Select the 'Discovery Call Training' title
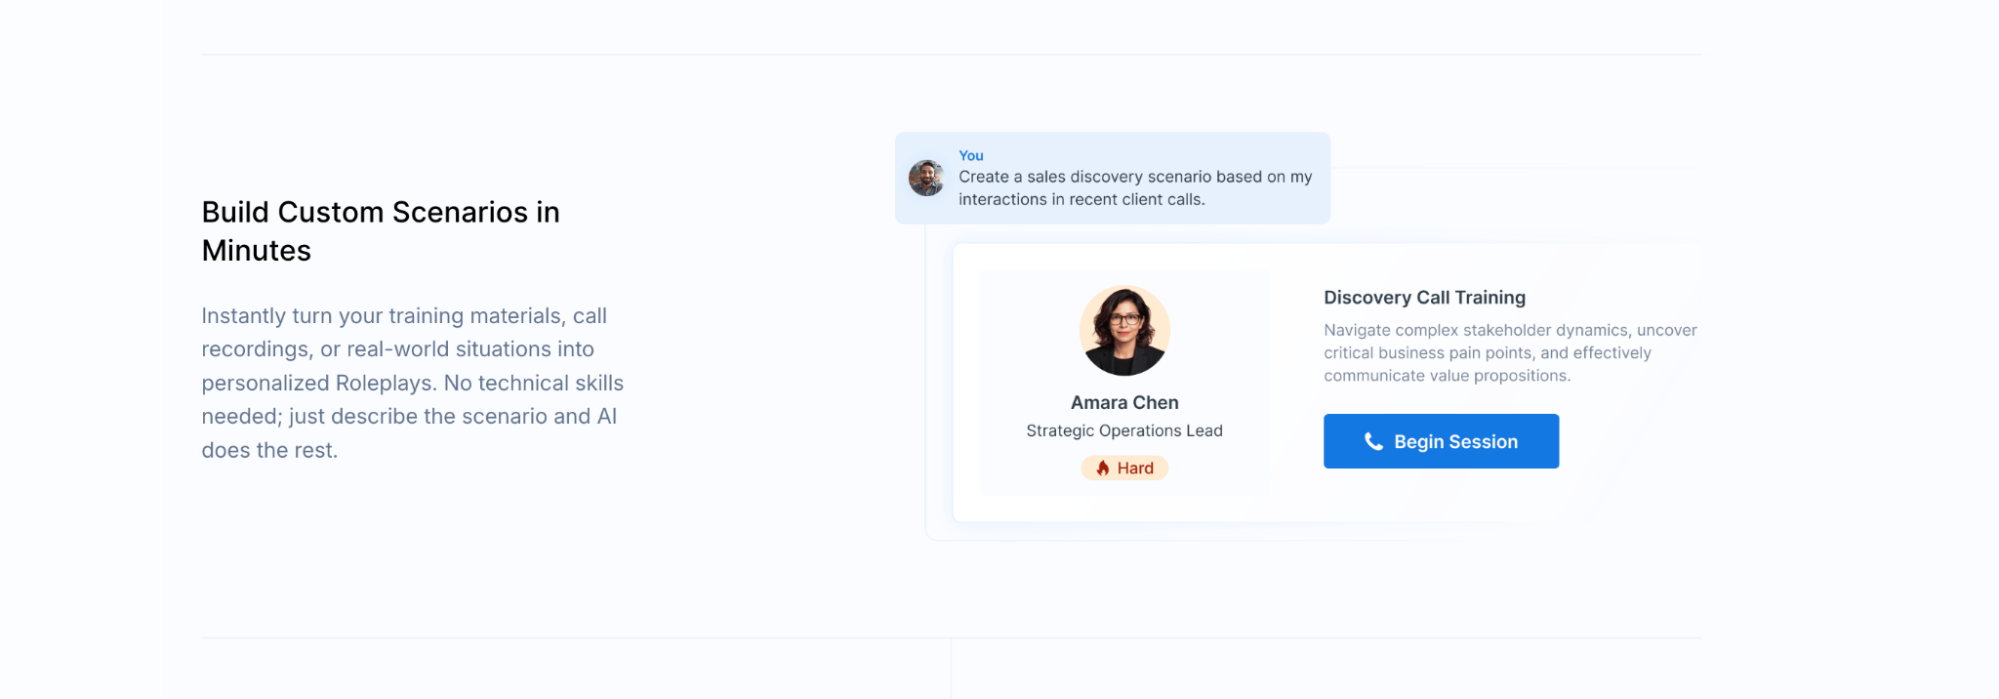The height and width of the screenshot is (699, 1999). [x=1425, y=297]
